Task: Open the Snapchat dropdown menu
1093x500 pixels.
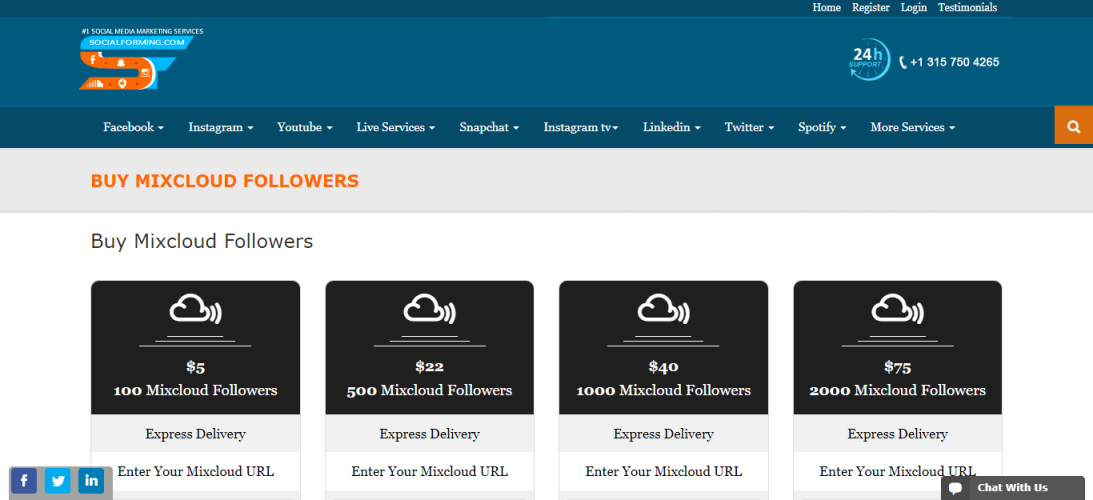Action: click(x=489, y=127)
